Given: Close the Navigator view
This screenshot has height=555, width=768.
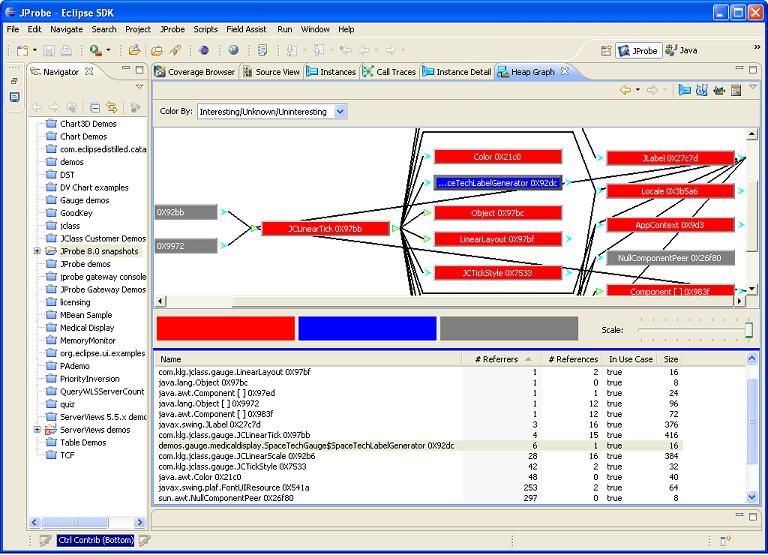Looking at the screenshot, I should (x=89, y=71).
